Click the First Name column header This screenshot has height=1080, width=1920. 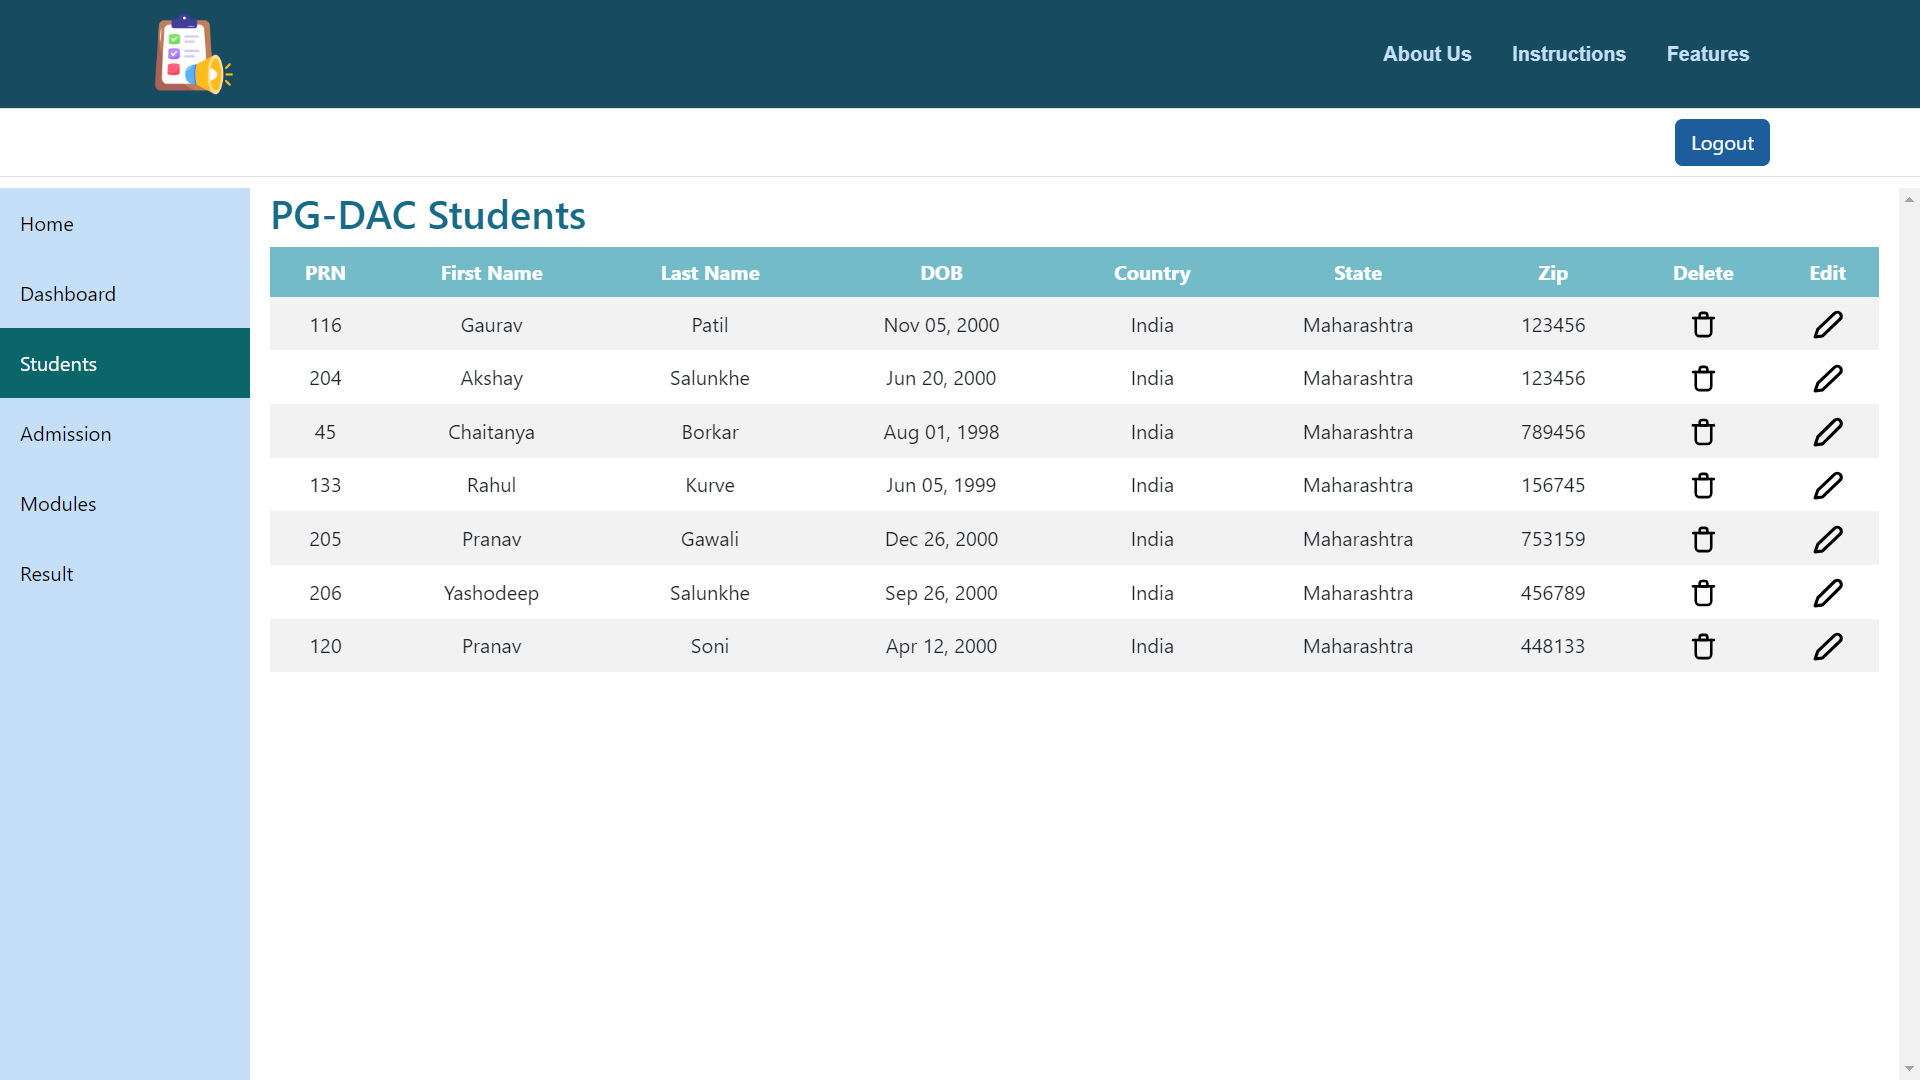click(491, 273)
